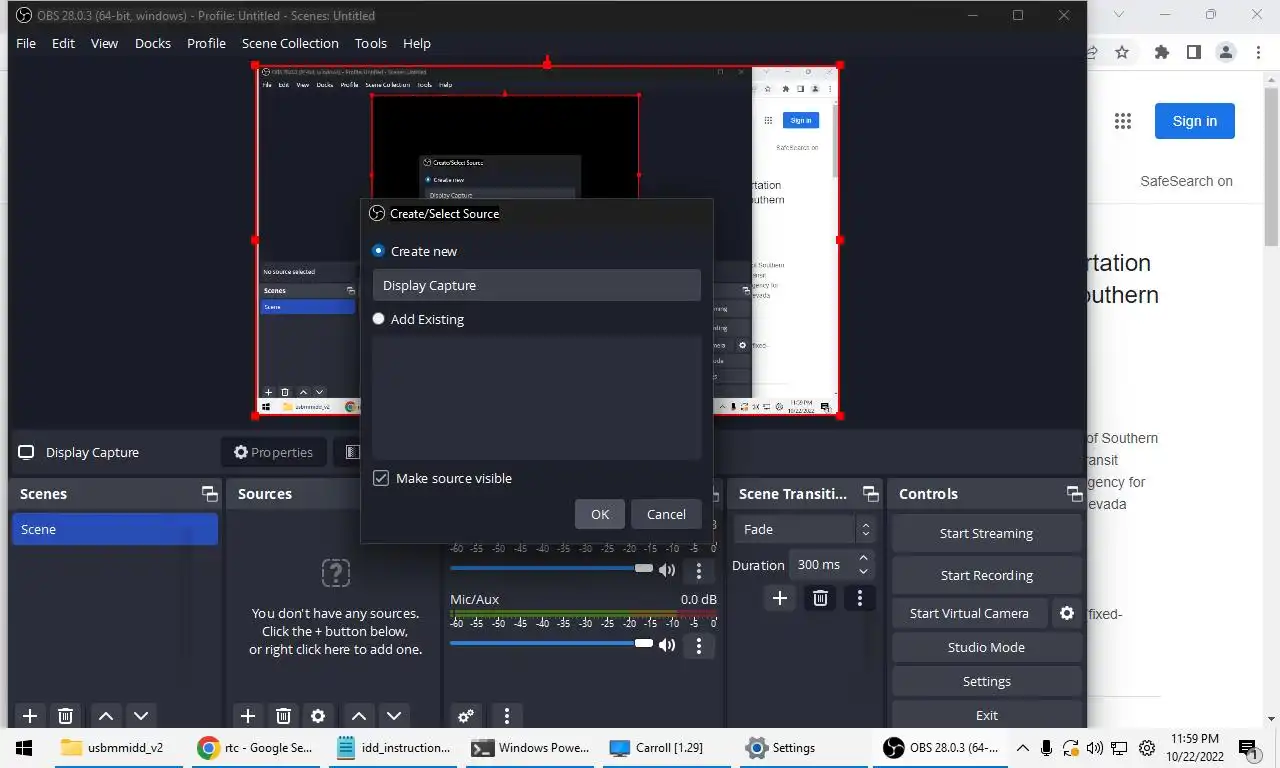
Task: Open the Mic/Aux options three-dot menu
Action: pos(699,646)
